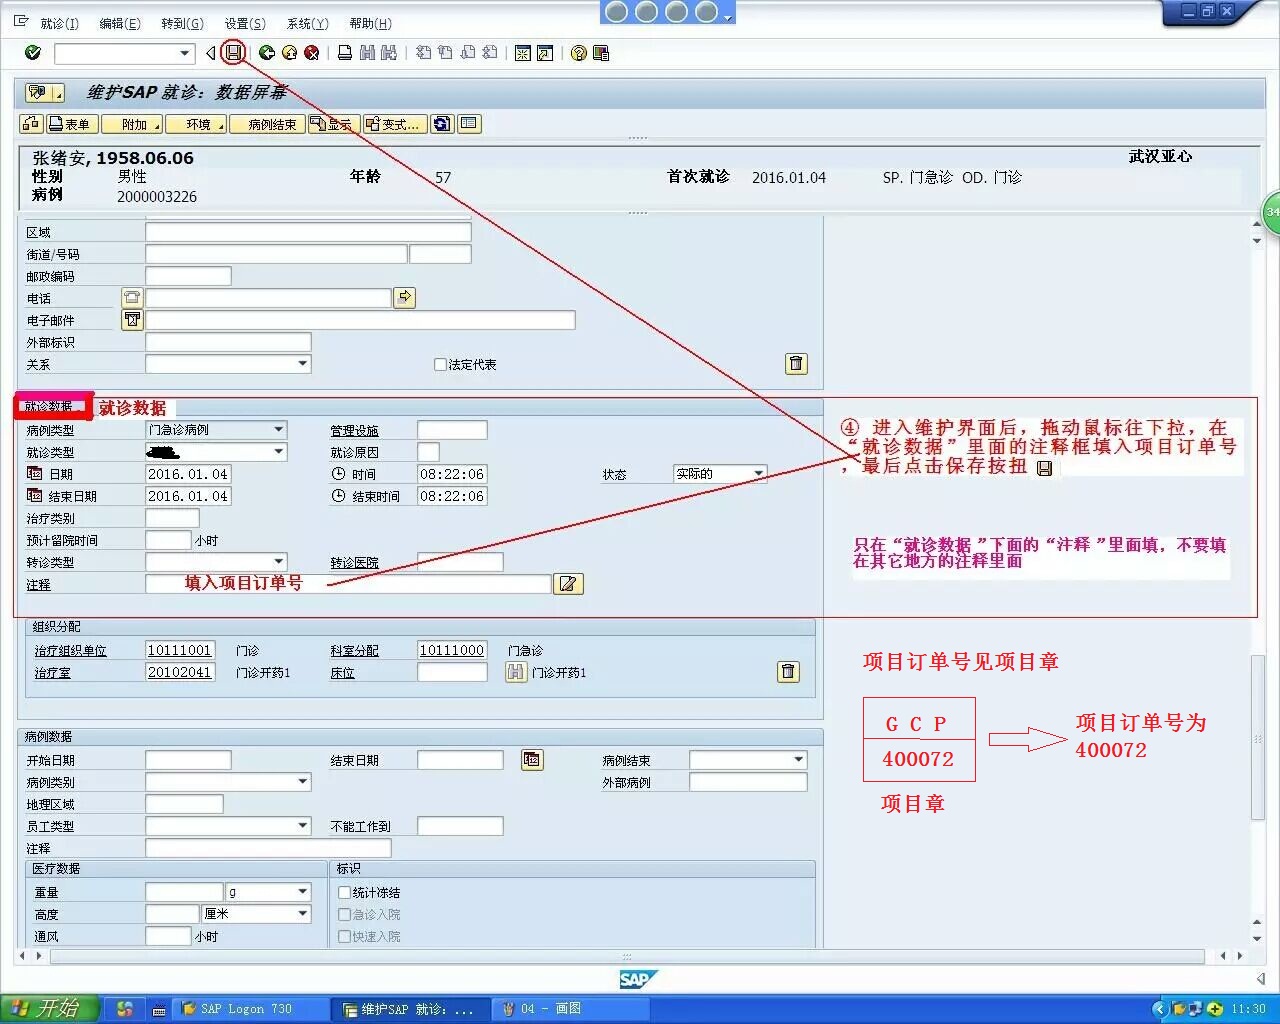This screenshot has width=1280, height=1024.
Task: Click the telephone icon beside 电话 field
Action: tap(132, 298)
